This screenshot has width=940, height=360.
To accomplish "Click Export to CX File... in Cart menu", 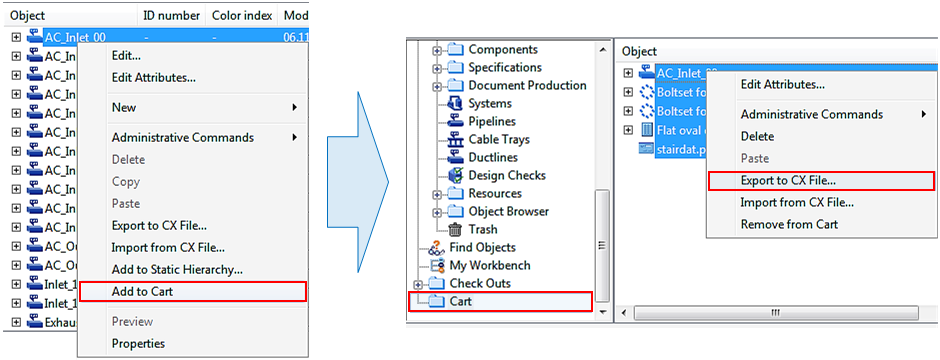I will [x=821, y=180].
